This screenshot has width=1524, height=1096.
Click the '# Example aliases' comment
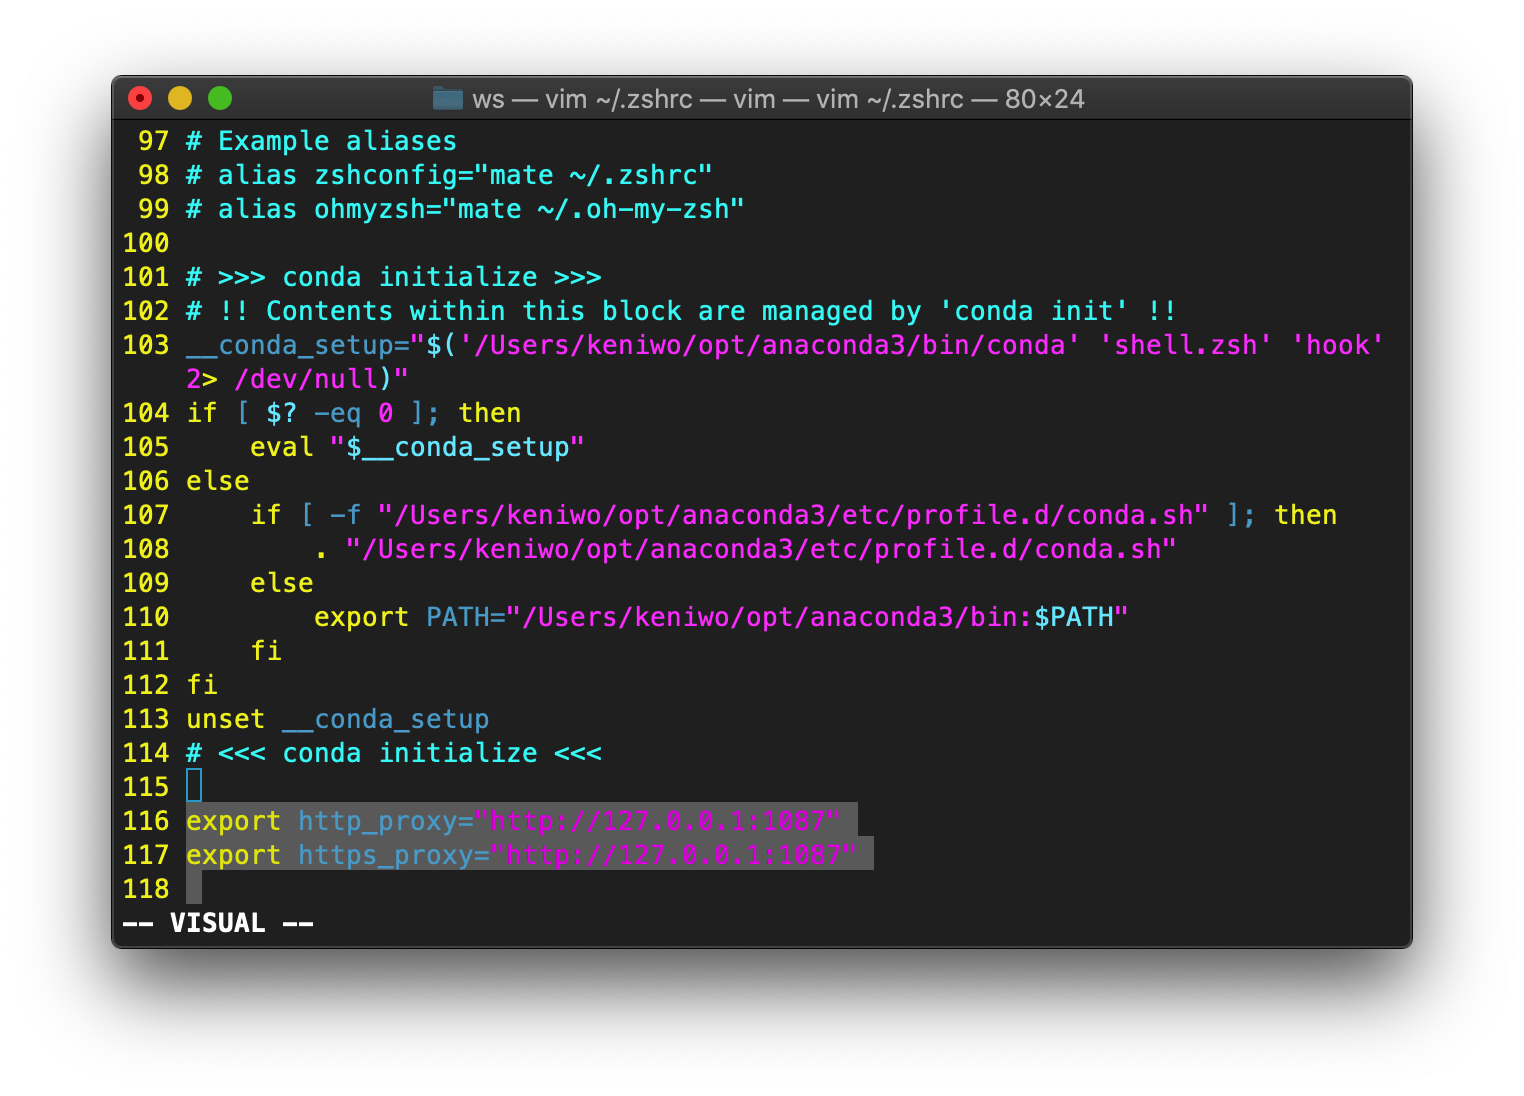click(321, 141)
